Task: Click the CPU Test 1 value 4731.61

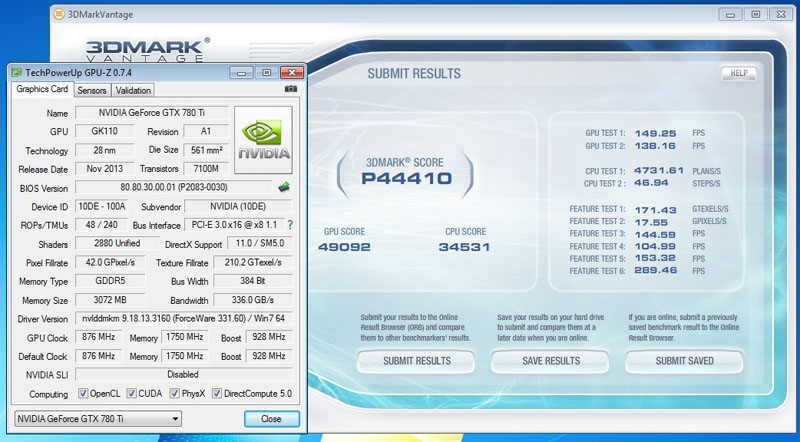Action: coord(659,170)
